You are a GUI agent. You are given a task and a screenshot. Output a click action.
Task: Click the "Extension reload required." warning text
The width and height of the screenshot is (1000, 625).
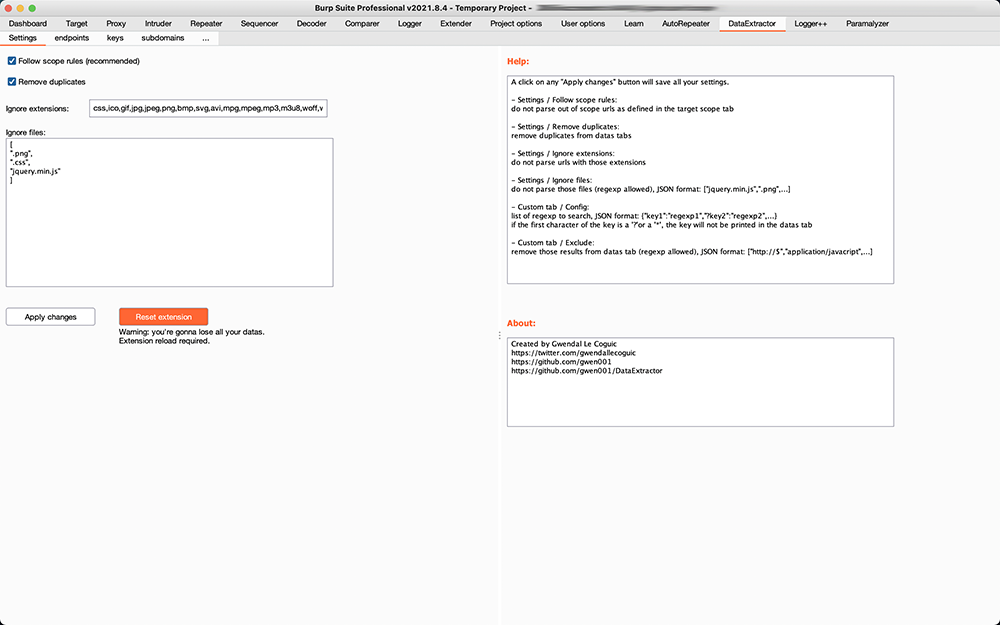tap(164, 341)
